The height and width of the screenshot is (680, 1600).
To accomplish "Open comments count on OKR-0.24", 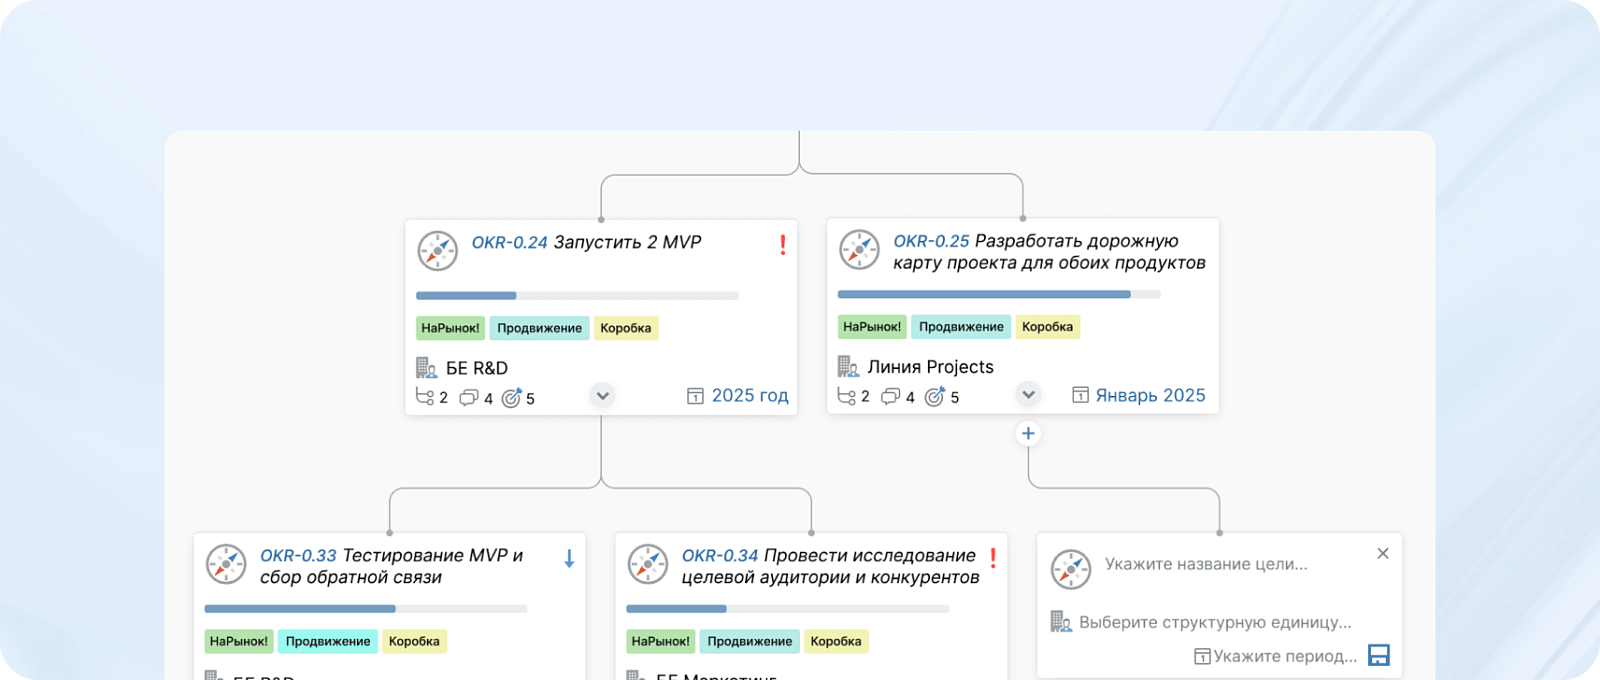I will 476,398.
